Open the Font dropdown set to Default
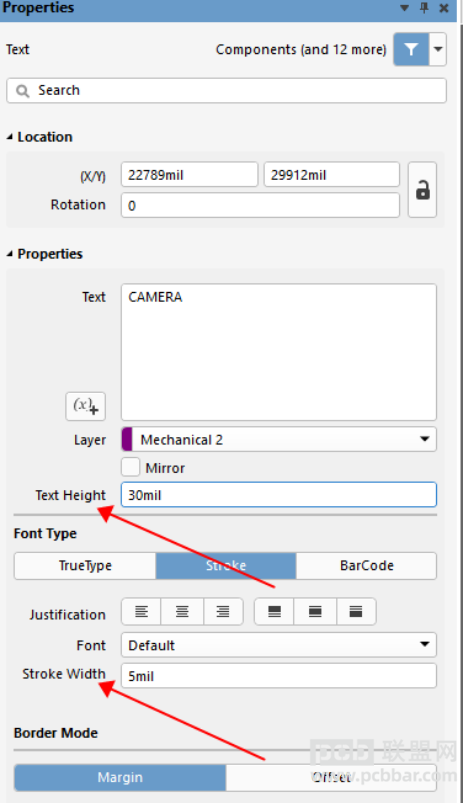Viewport: 463px width, 803px height. click(279, 645)
